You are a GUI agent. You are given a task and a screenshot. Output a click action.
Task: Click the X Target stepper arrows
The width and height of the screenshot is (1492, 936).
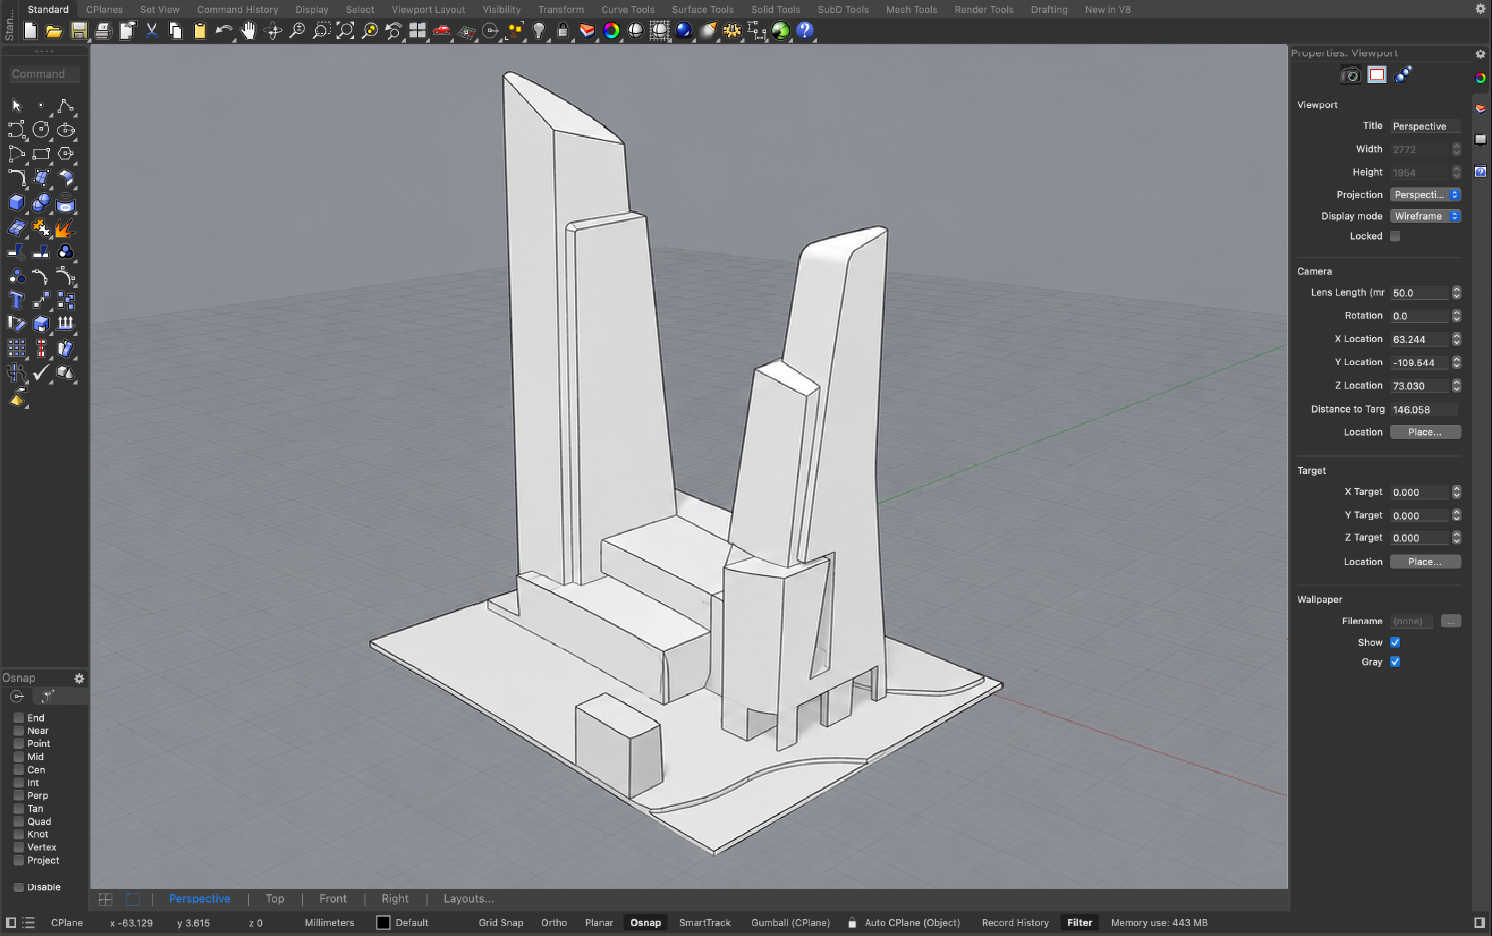[x=1456, y=492]
